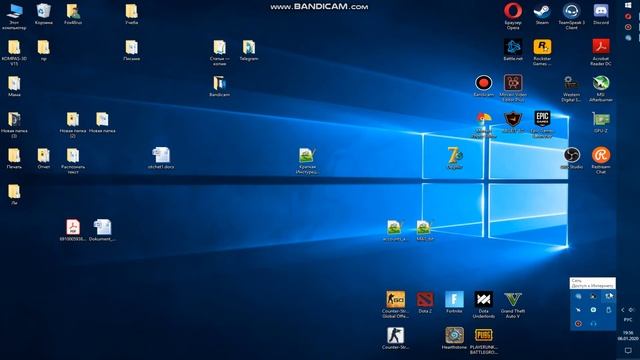Select the PUBG Battlegrounds icon
Image resolution: width=640 pixels, height=360 pixels.
point(484,340)
